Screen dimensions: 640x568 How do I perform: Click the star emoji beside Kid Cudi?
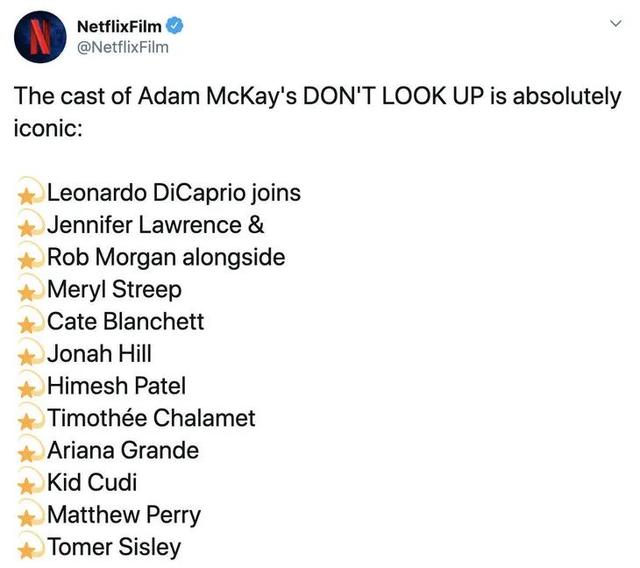pyautogui.click(x=30, y=484)
